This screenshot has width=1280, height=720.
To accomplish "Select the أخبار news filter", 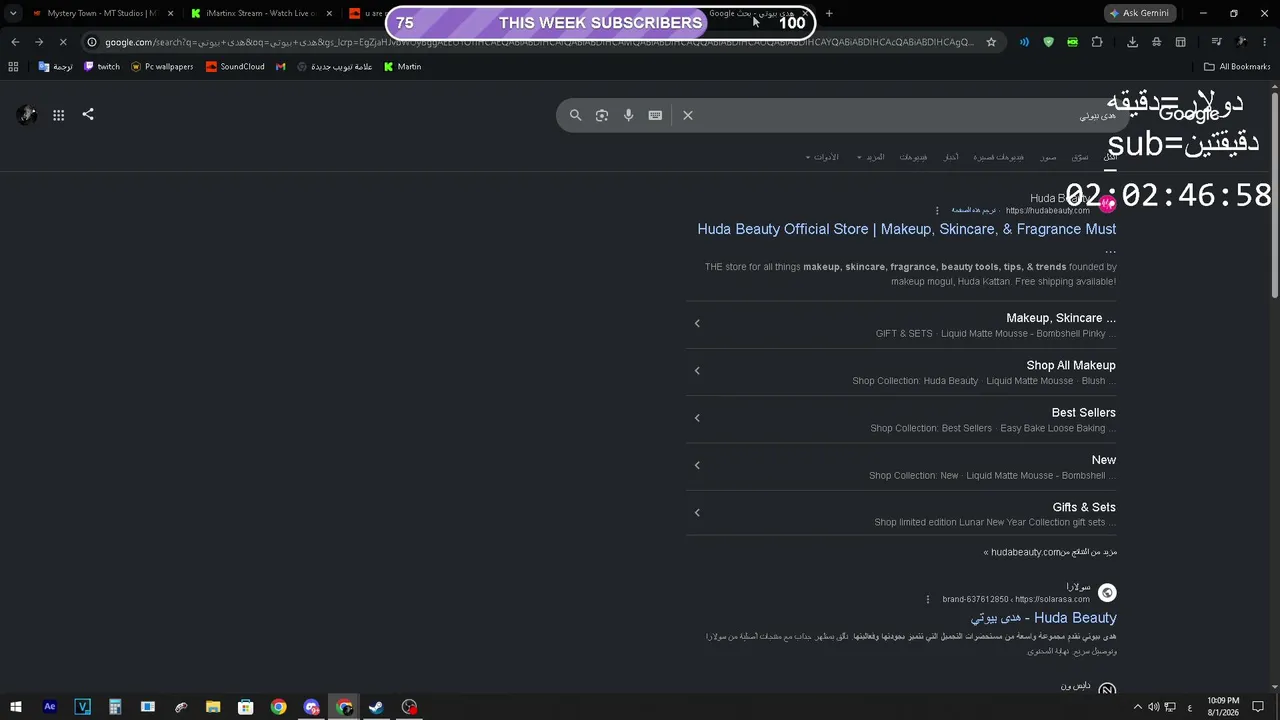I will coord(951,157).
